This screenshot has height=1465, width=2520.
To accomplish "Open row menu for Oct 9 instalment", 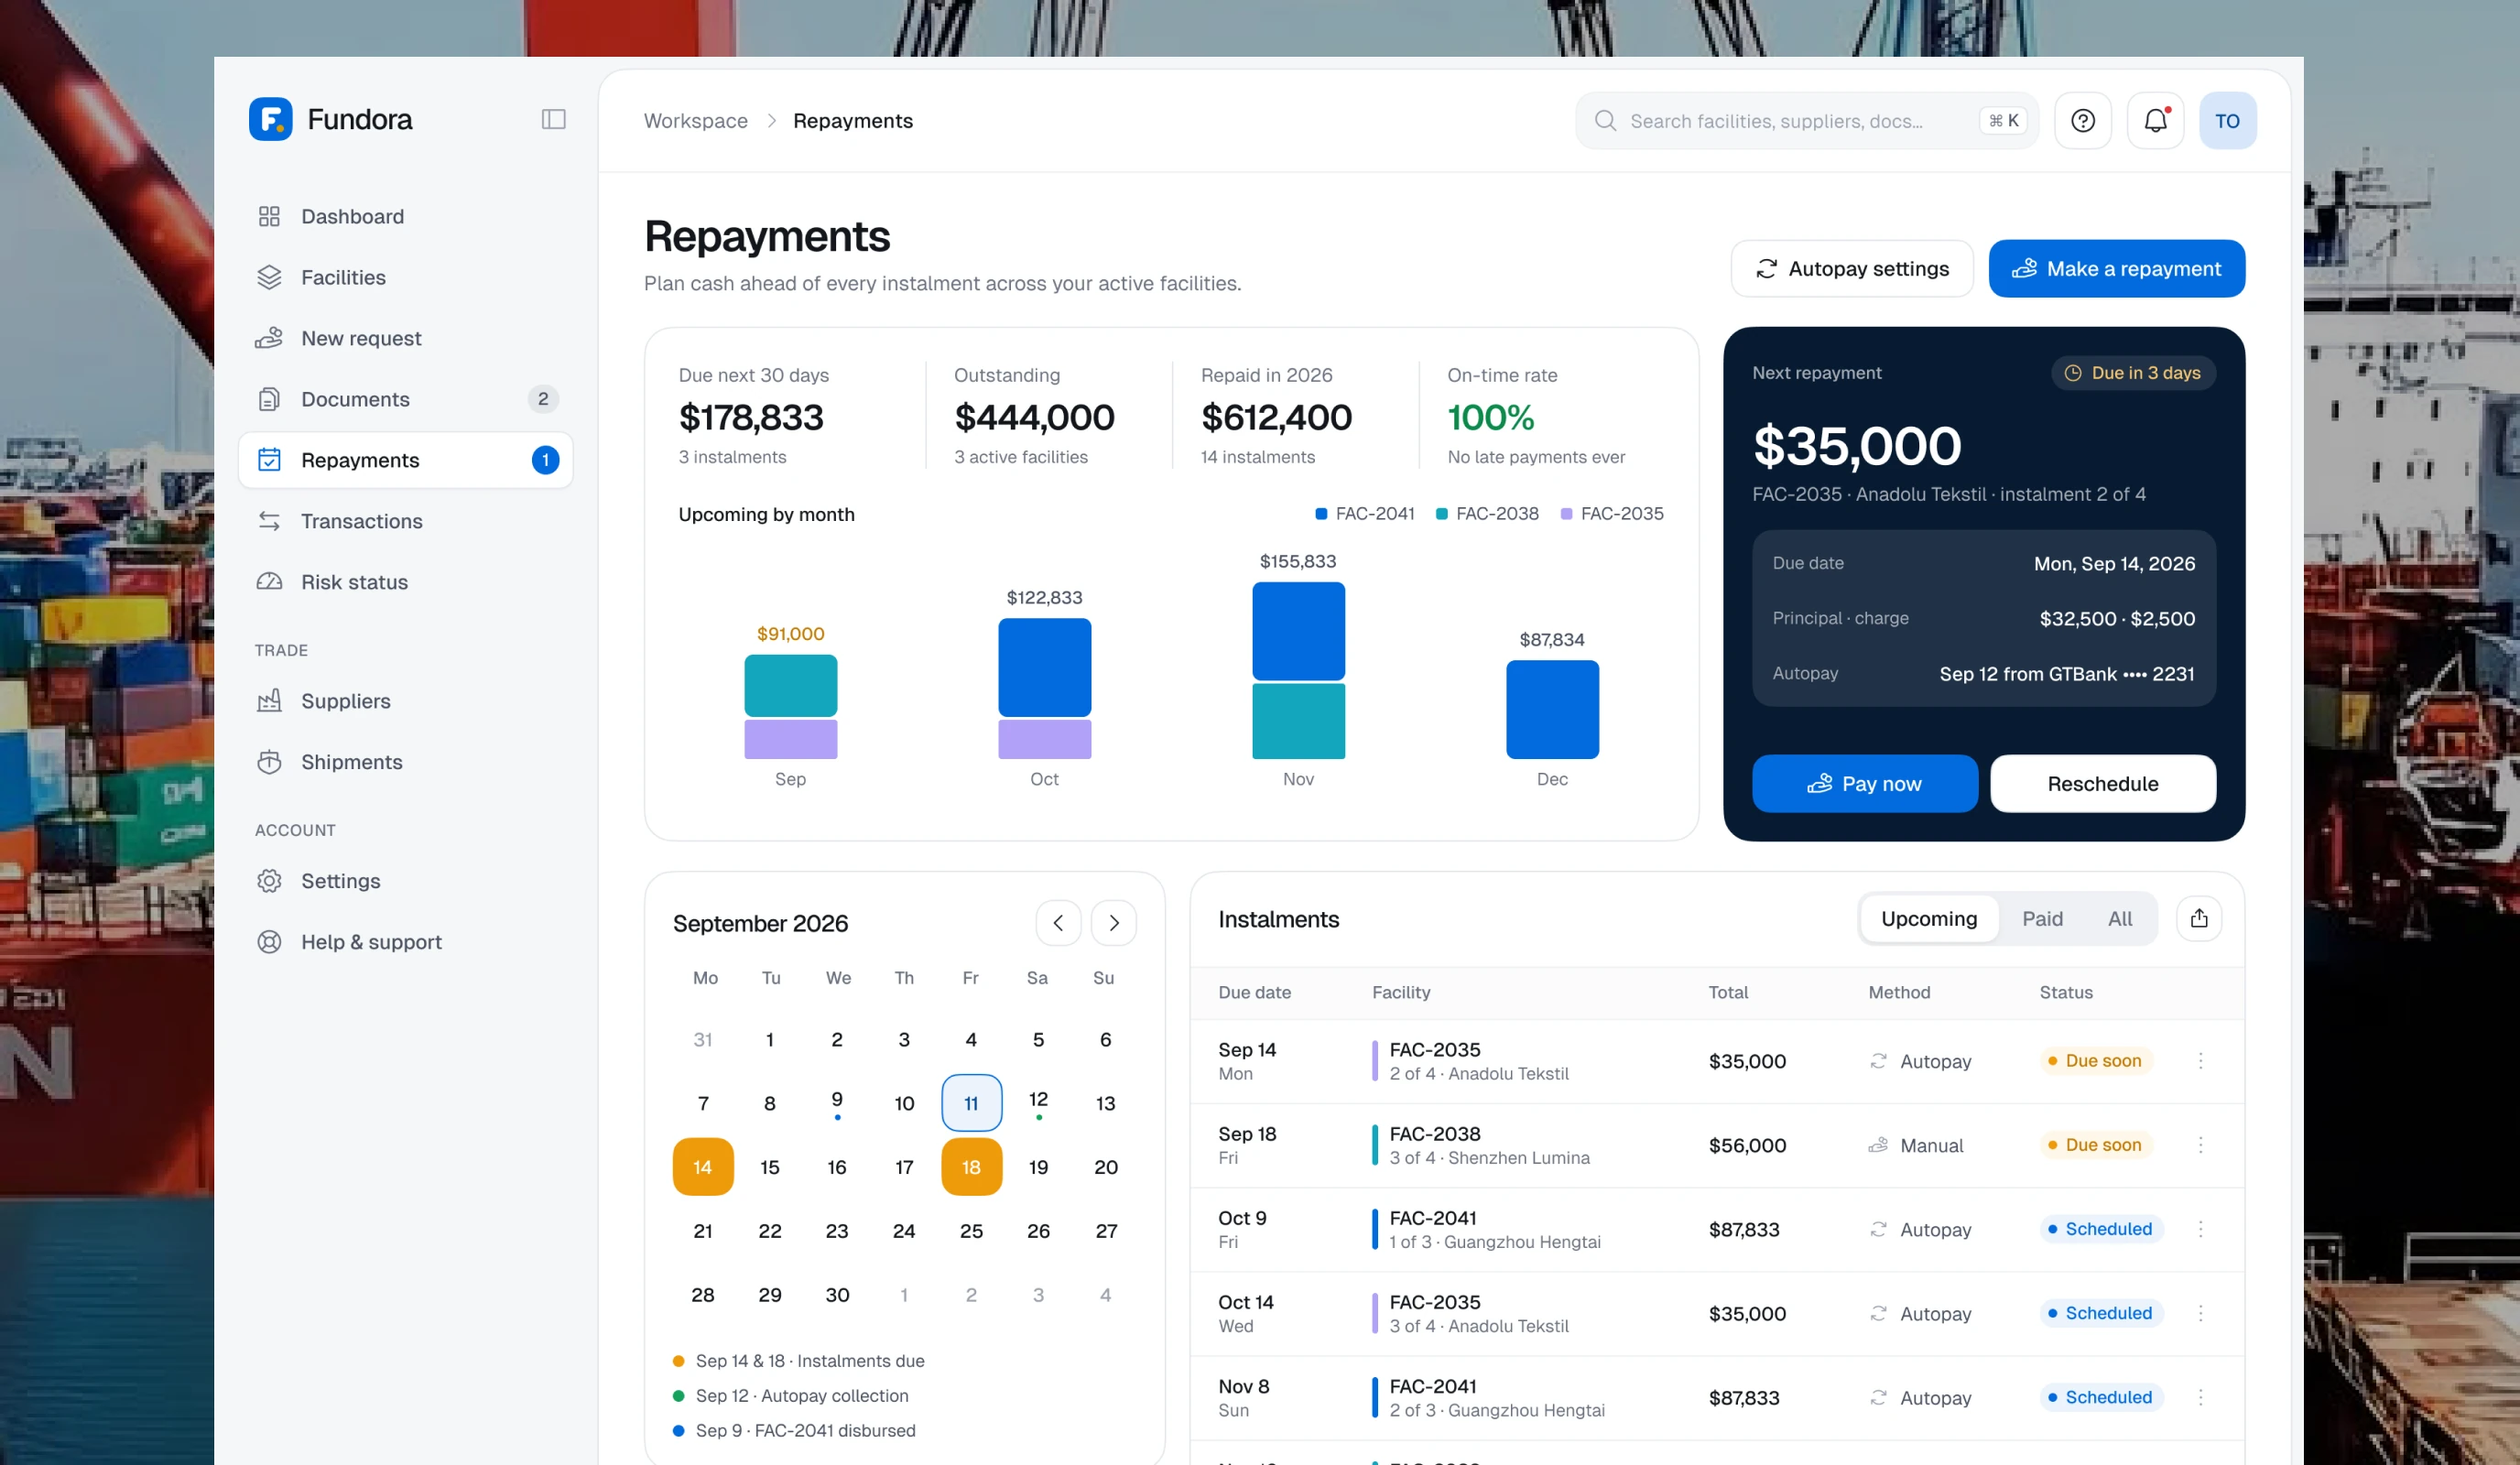I will (x=2200, y=1228).
